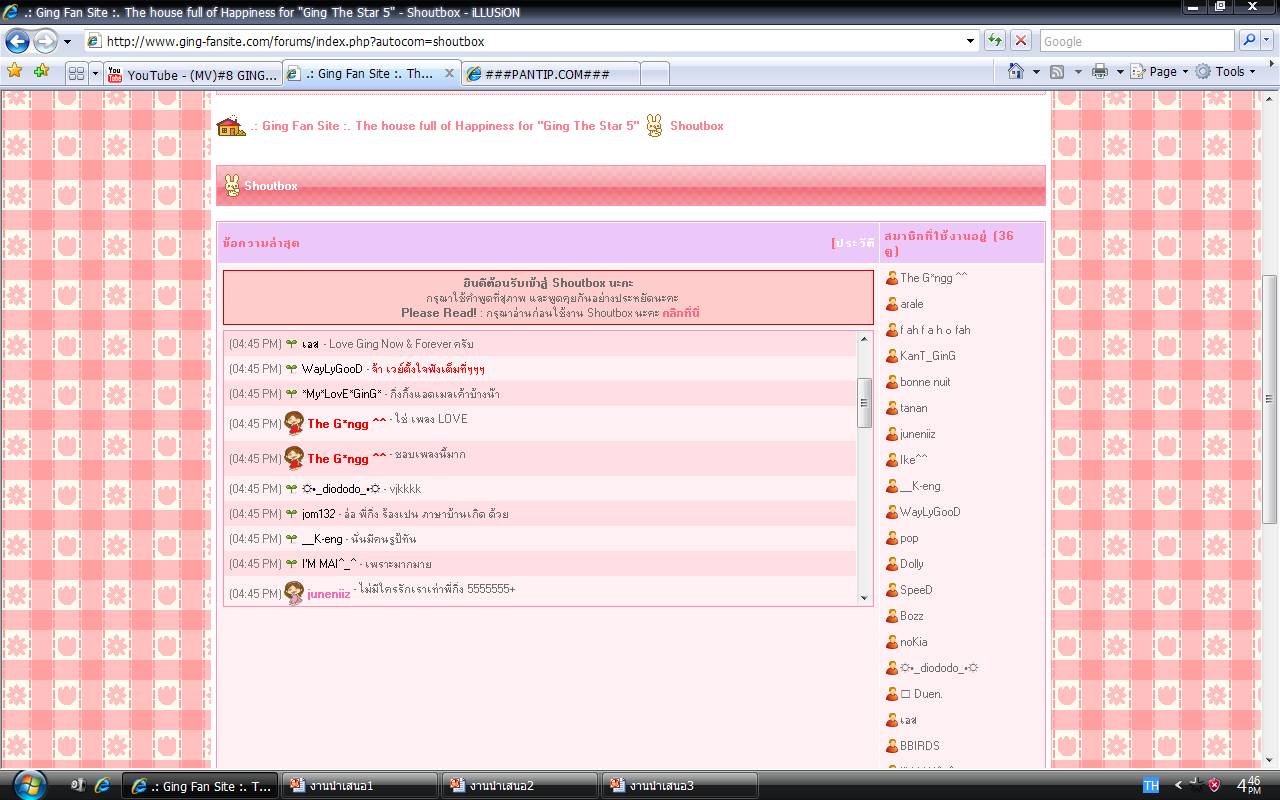Show hidden tray icons arrow
Image resolution: width=1280 pixels, height=800 pixels.
tap(1178, 786)
